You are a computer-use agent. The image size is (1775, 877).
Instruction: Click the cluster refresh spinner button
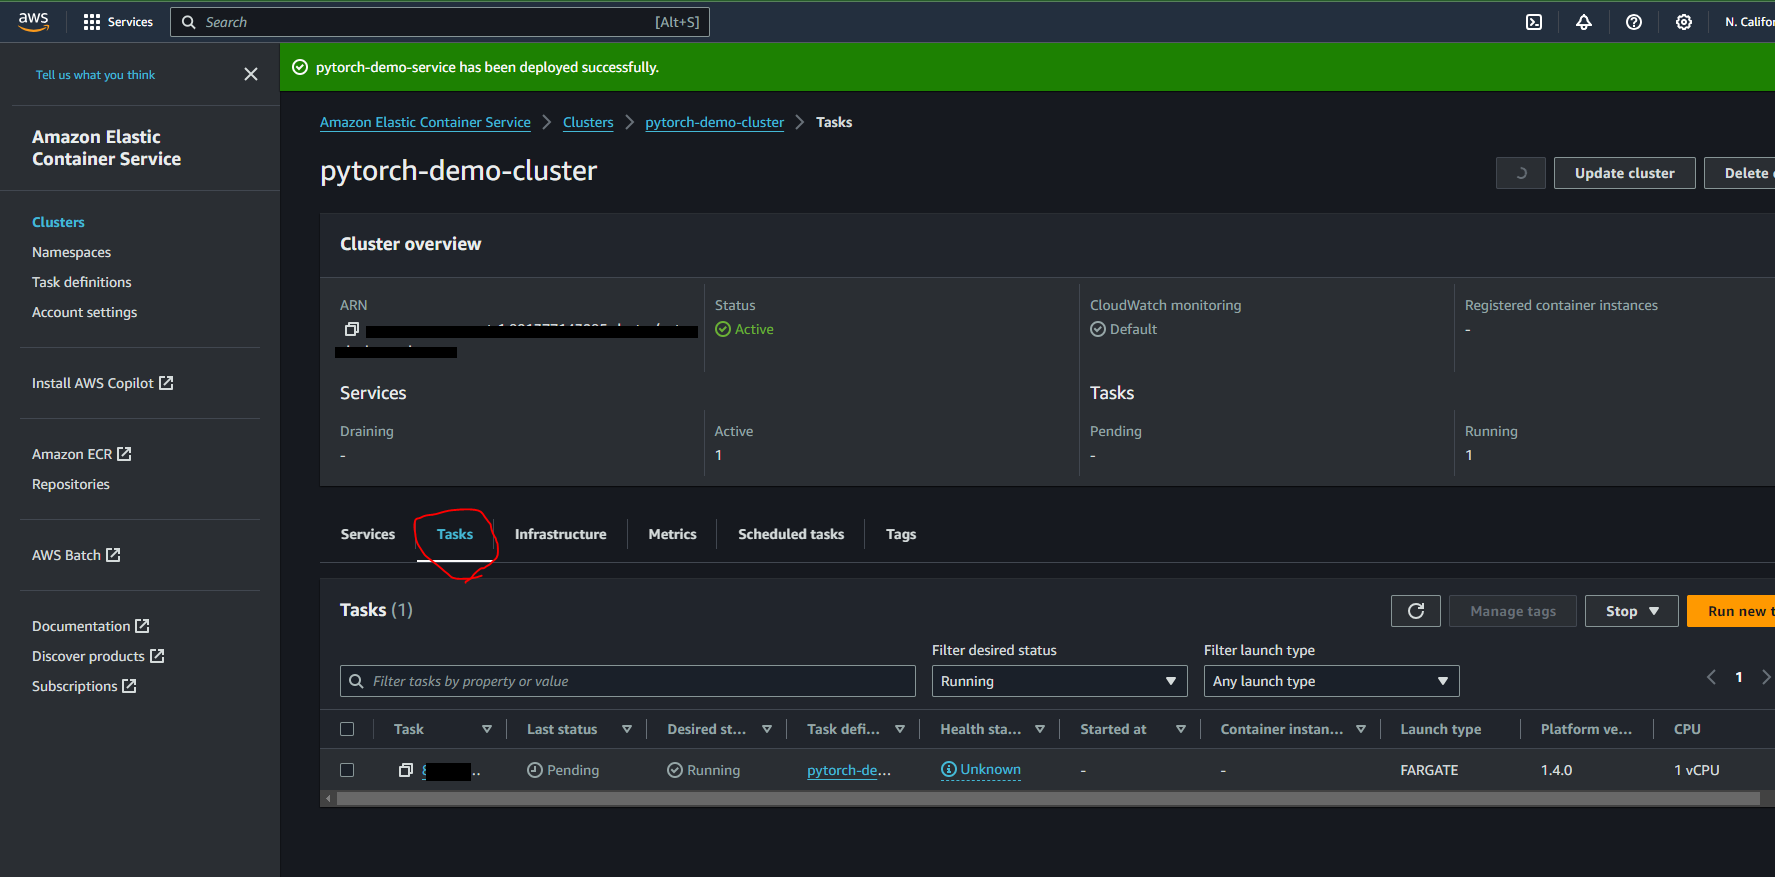coord(1521,173)
